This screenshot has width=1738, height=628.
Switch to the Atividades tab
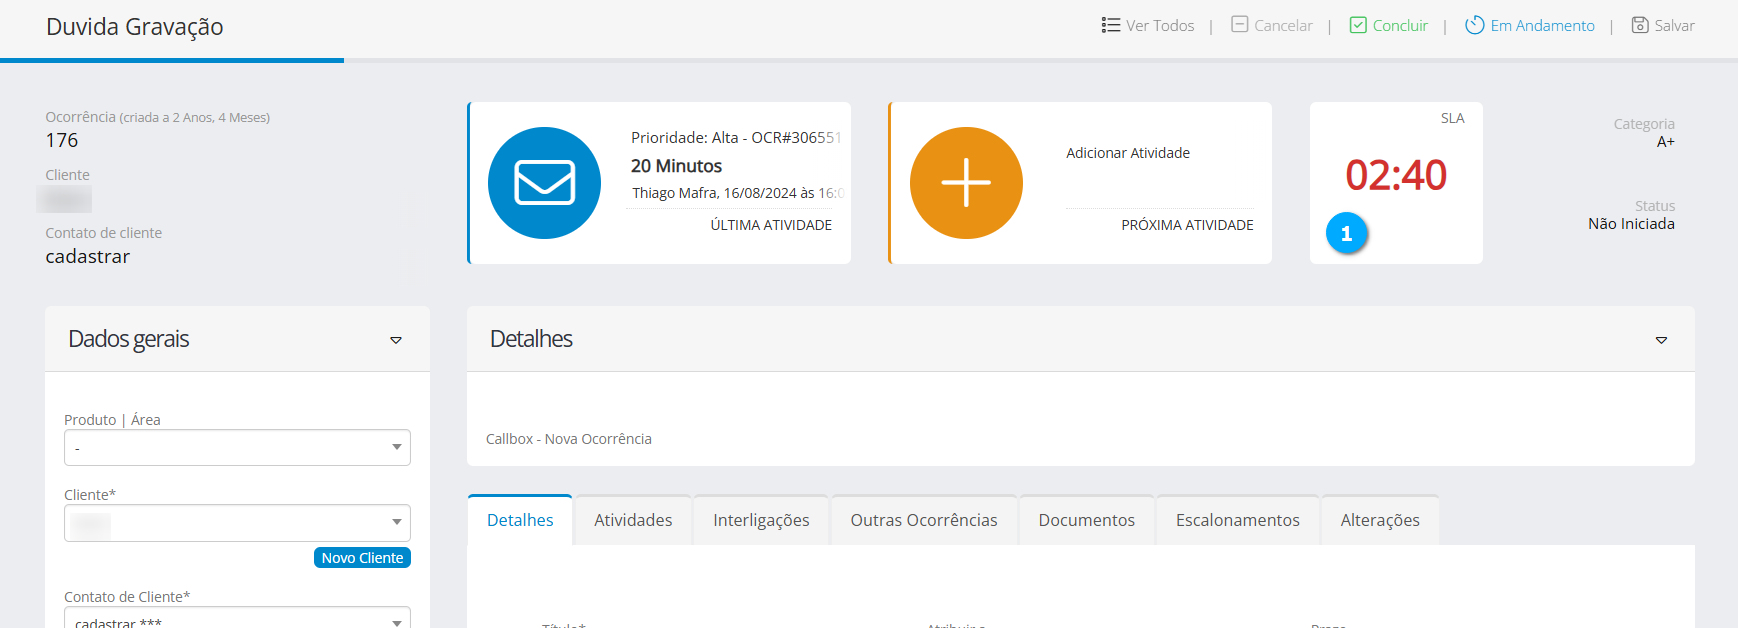click(x=633, y=520)
